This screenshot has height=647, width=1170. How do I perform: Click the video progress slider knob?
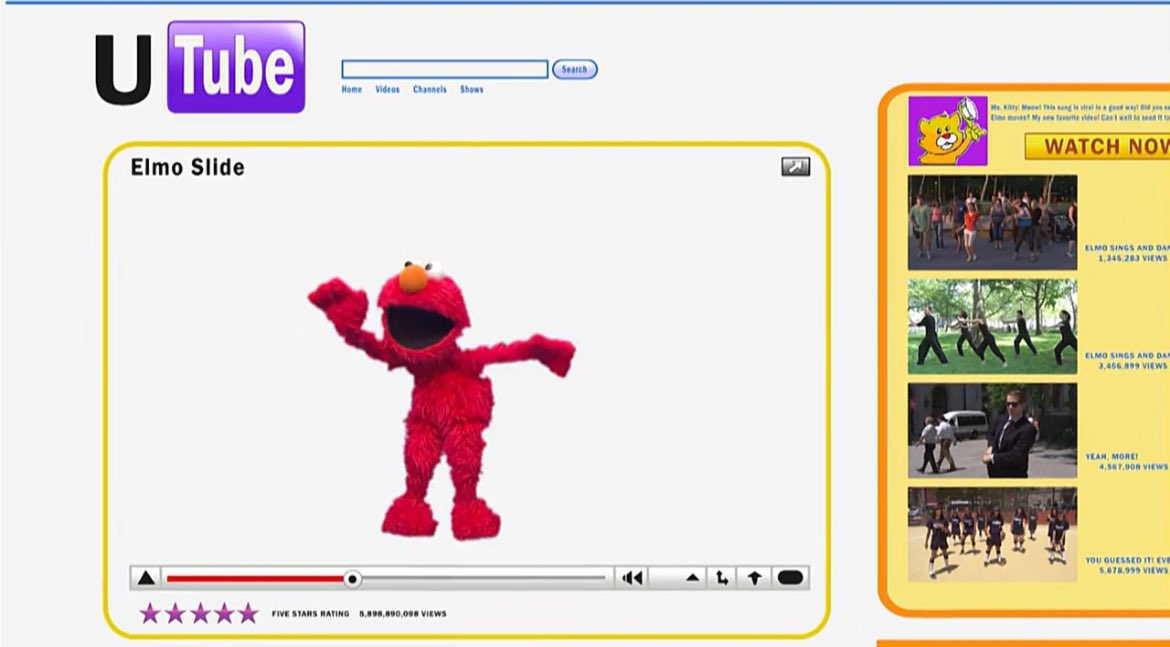(x=352, y=578)
